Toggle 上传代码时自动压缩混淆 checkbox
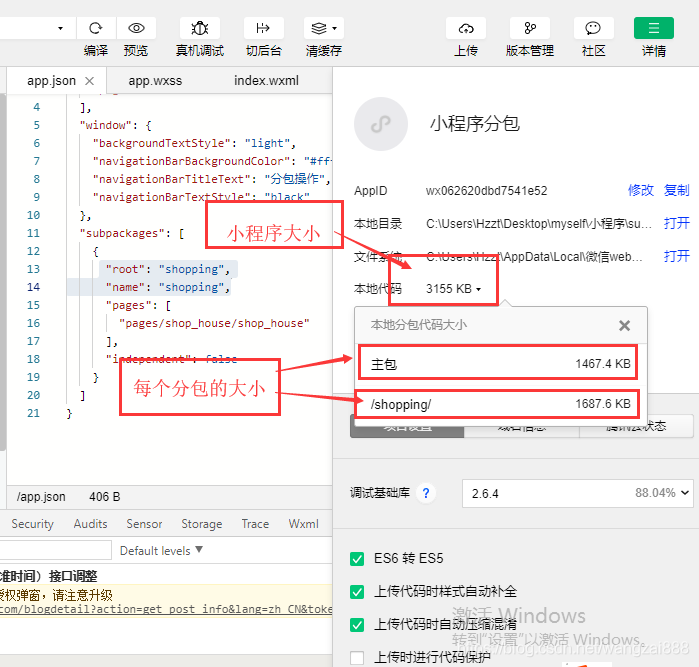 coord(357,625)
